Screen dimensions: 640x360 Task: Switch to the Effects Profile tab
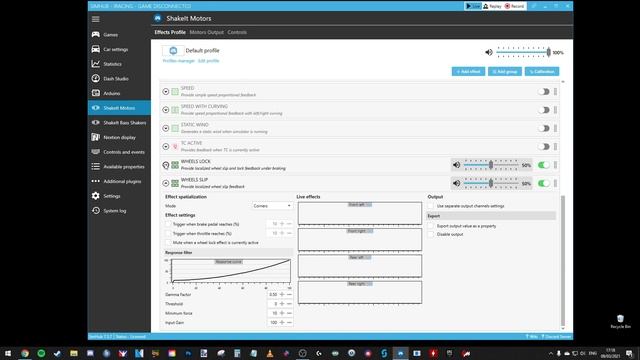click(170, 32)
